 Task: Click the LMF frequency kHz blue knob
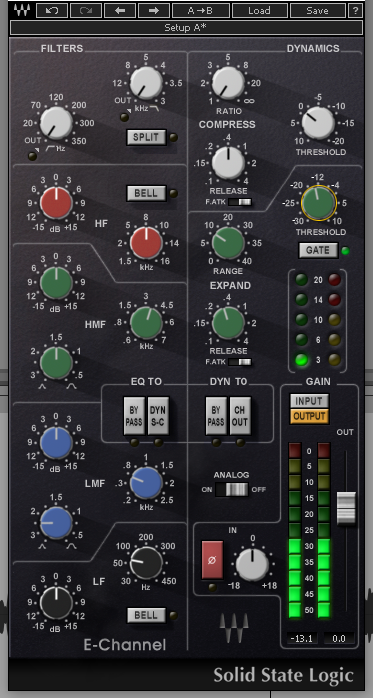click(x=146, y=483)
